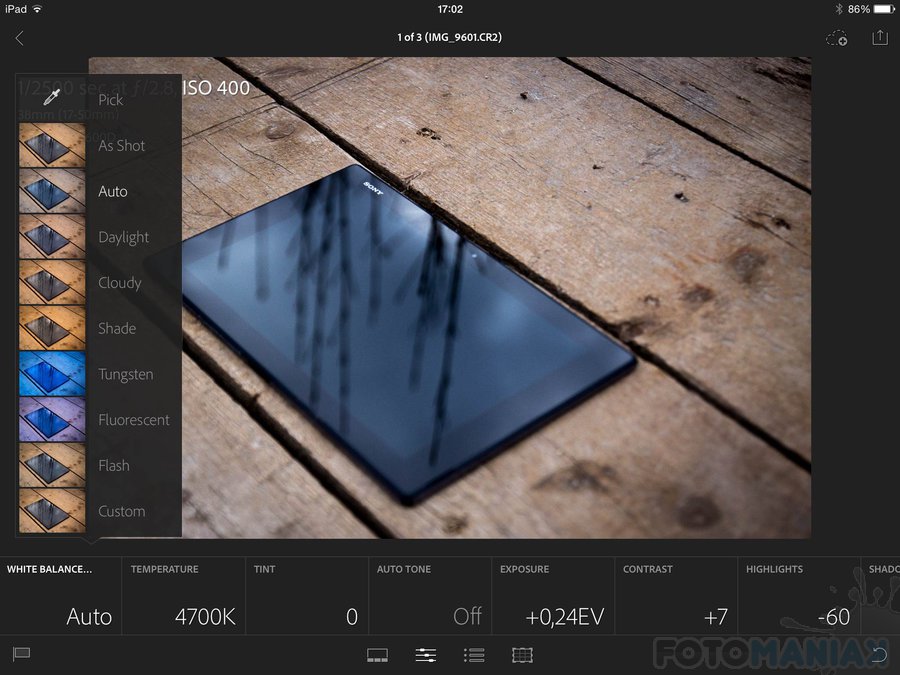Image resolution: width=900 pixels, height=675 pixels.
Task: Tap the Bluetooth status icon
Action: [x=839, y=9]
